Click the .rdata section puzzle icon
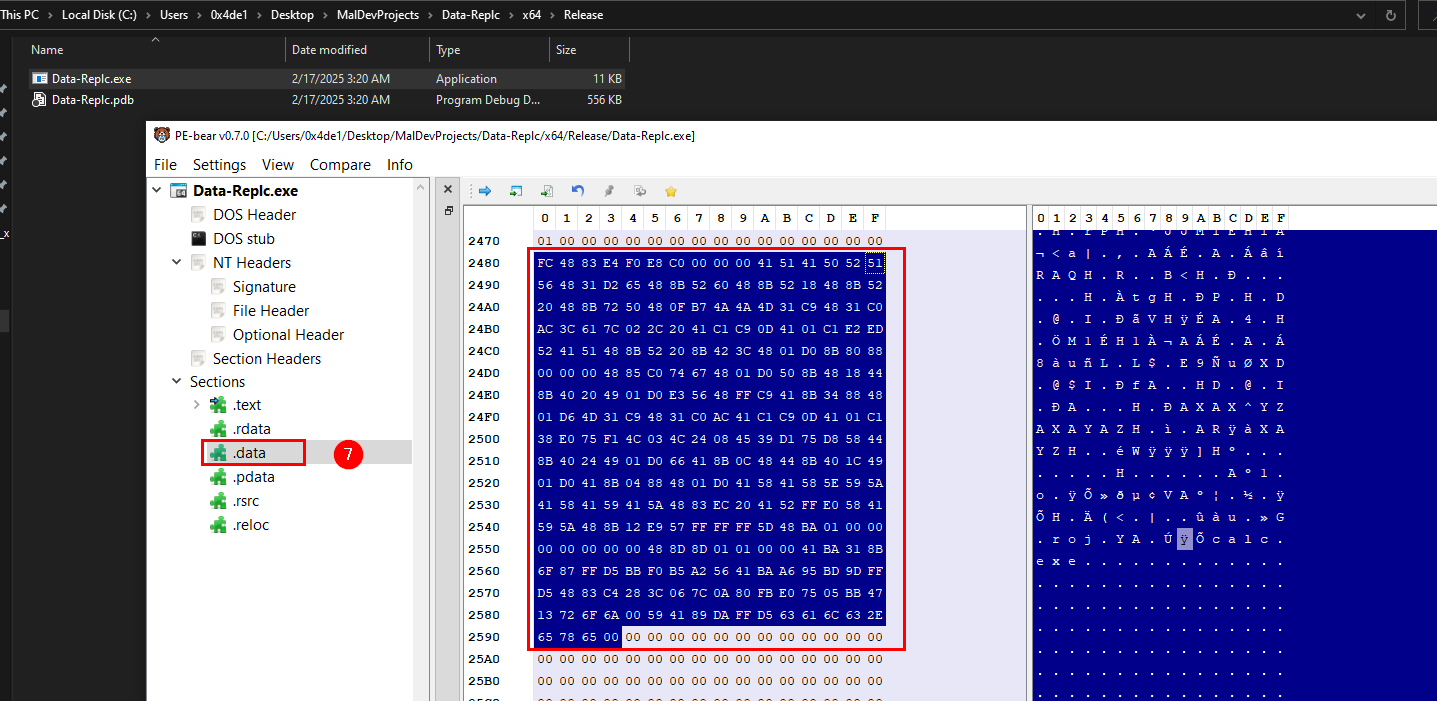The width and height of the screenshot is (1437, 701). pos(218,429)
